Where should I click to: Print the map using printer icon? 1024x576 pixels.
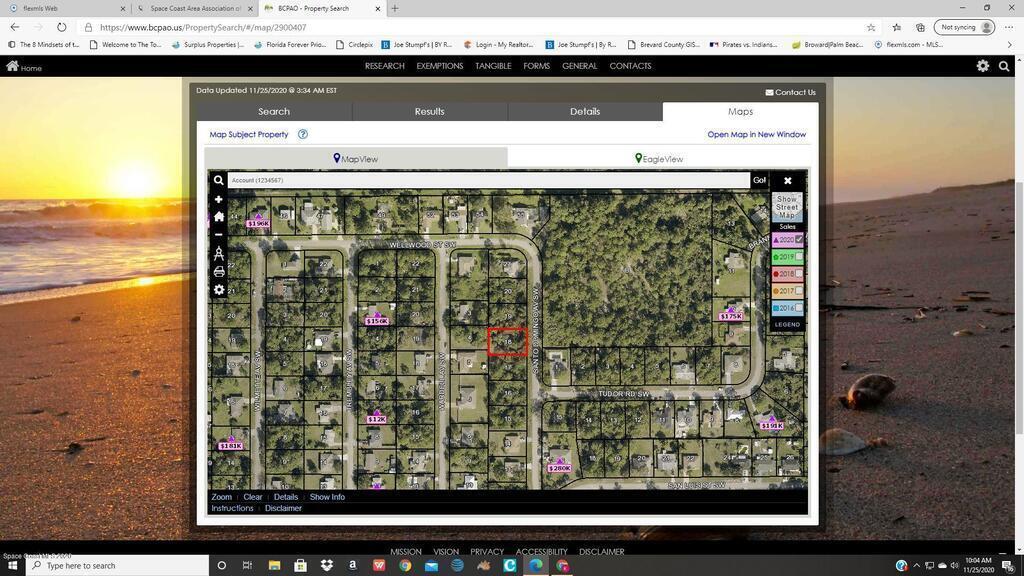click(218, 271)
